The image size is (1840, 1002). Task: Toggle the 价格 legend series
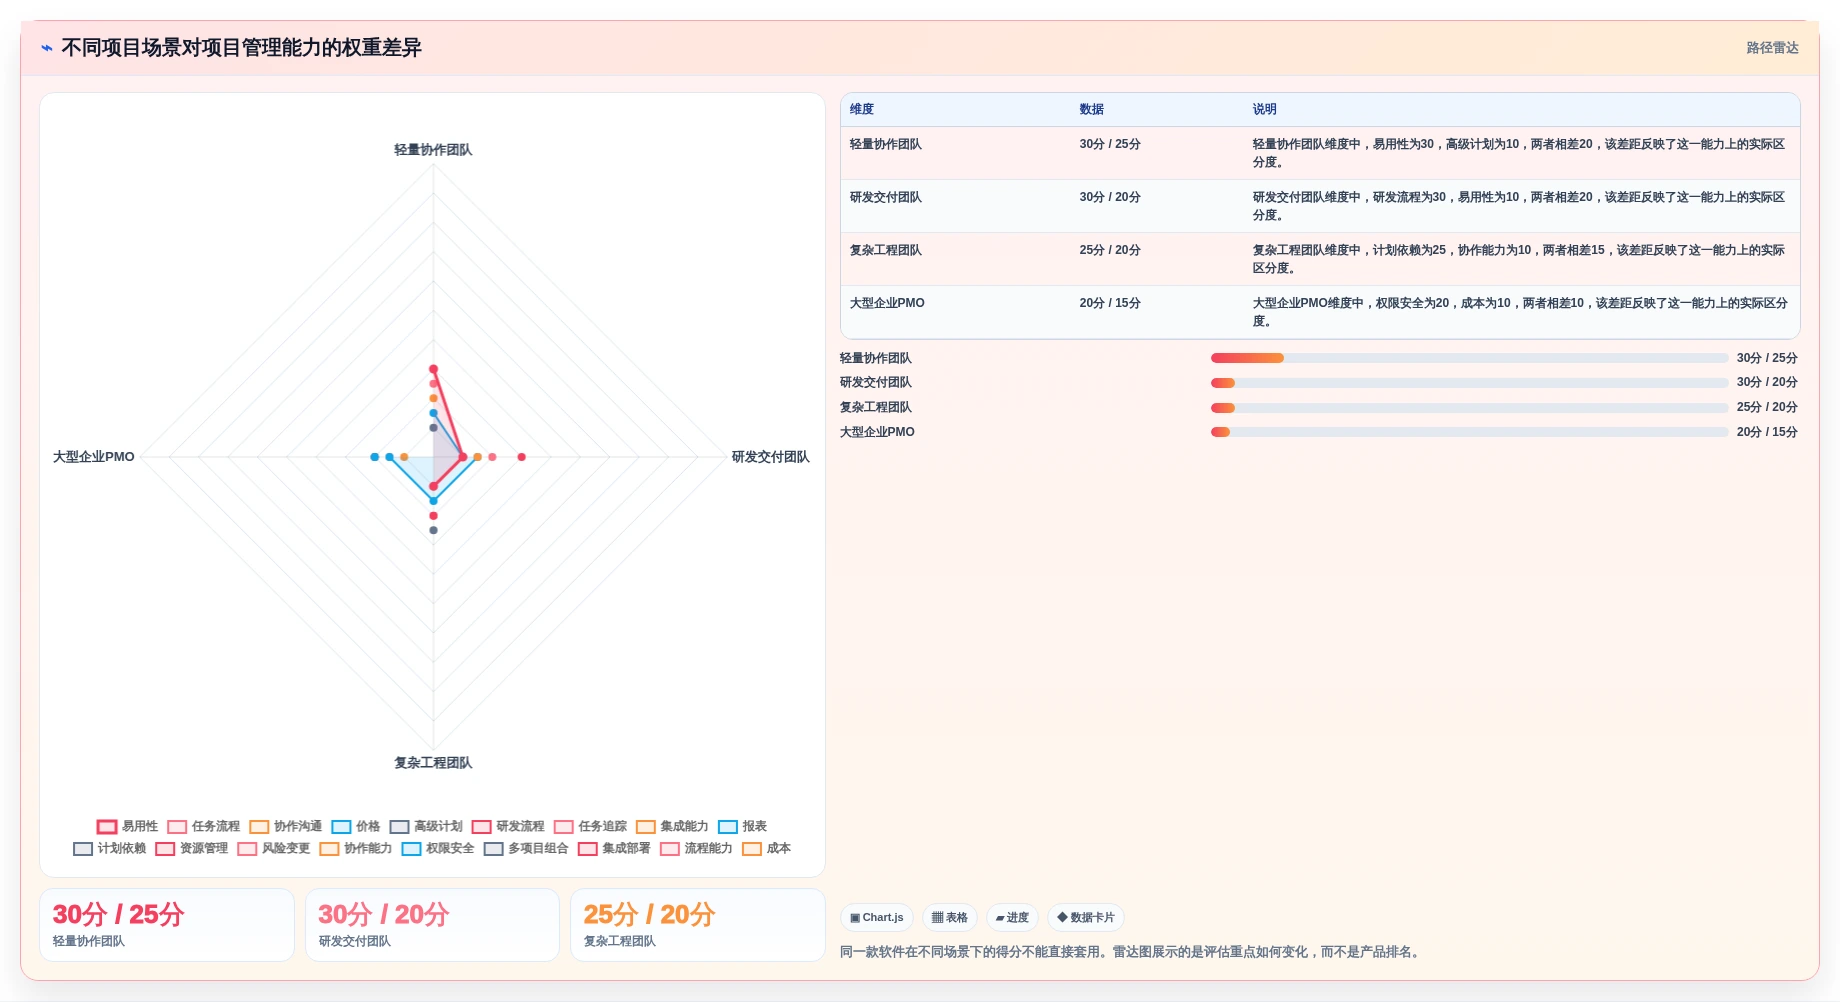pos(355,826)
